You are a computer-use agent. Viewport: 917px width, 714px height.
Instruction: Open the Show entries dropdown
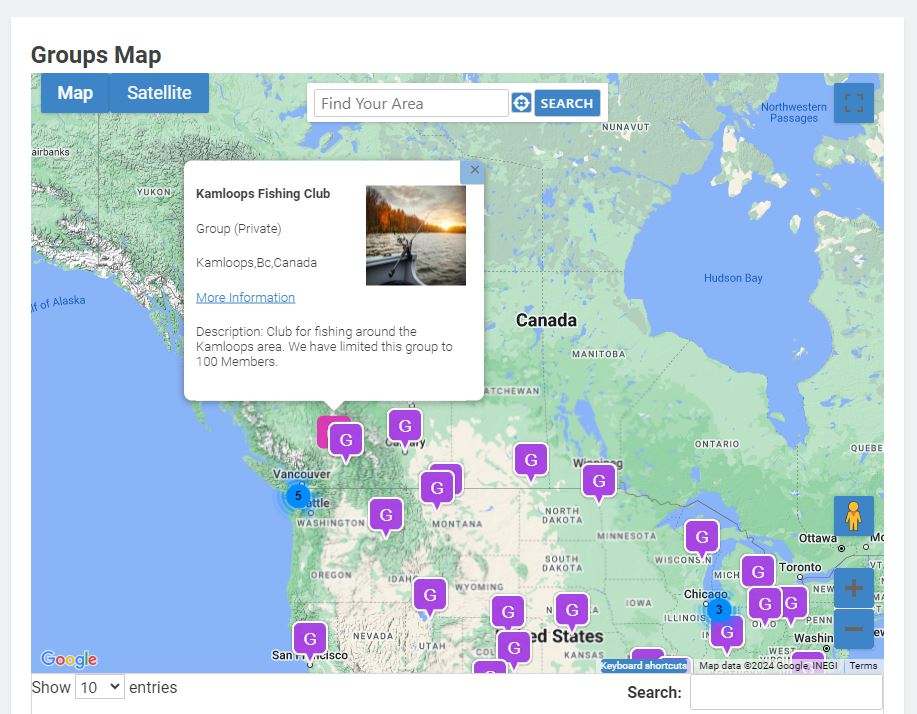tap(99, 687)
